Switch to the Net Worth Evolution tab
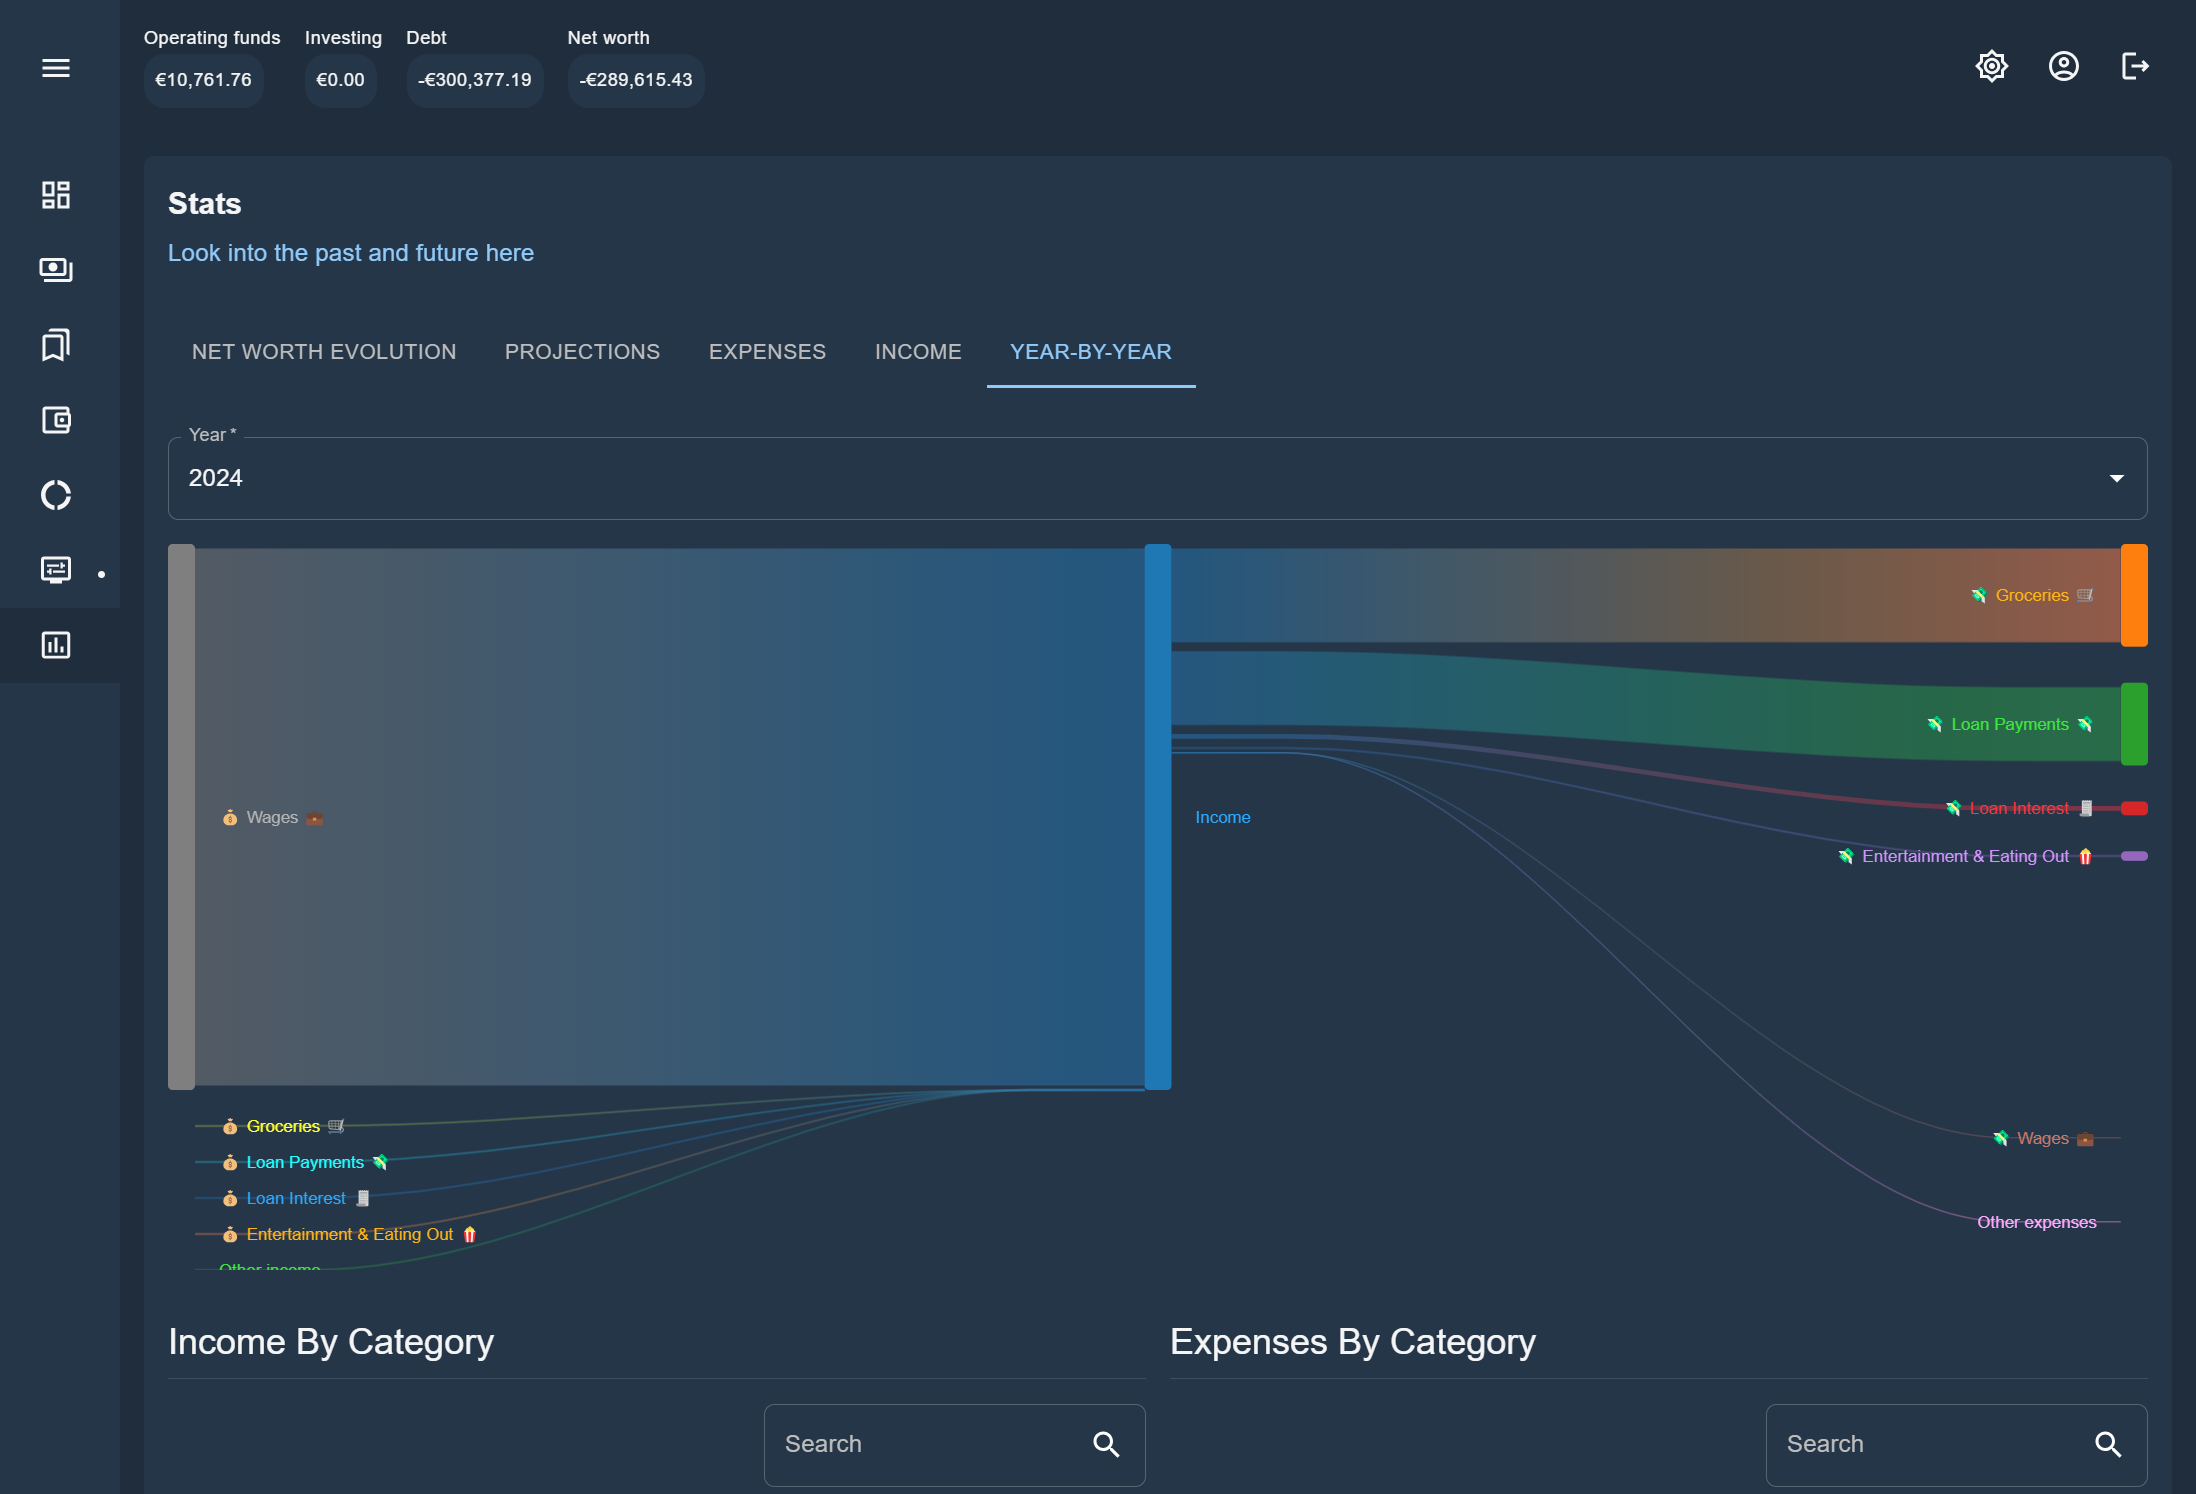Image resolution: width=2196 pixels, height=1494 pixels. click(x=324, y=352)
